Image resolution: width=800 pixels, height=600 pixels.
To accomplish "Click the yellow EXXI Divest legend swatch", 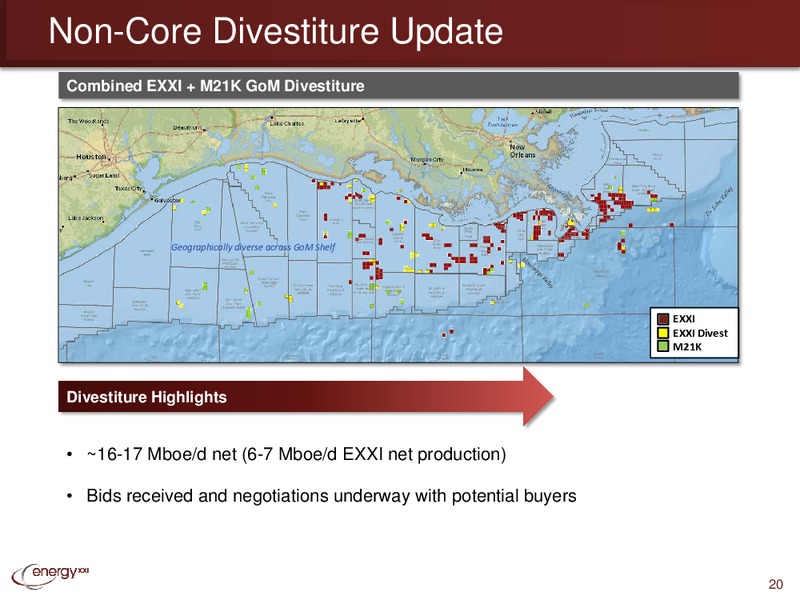I will click(663, 333).
